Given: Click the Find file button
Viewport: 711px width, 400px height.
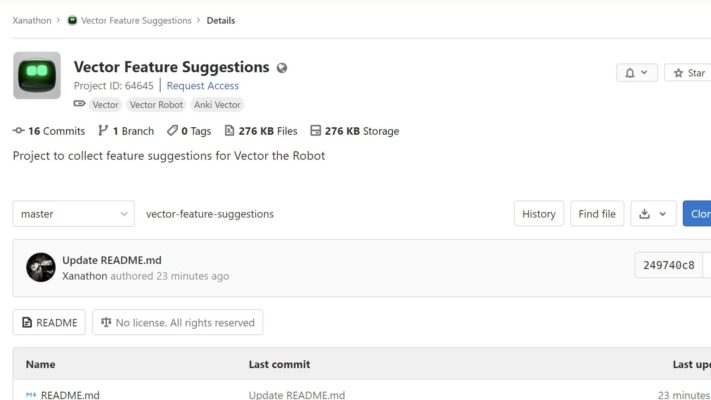Looking at the screenshot, I should pos(597,214).
